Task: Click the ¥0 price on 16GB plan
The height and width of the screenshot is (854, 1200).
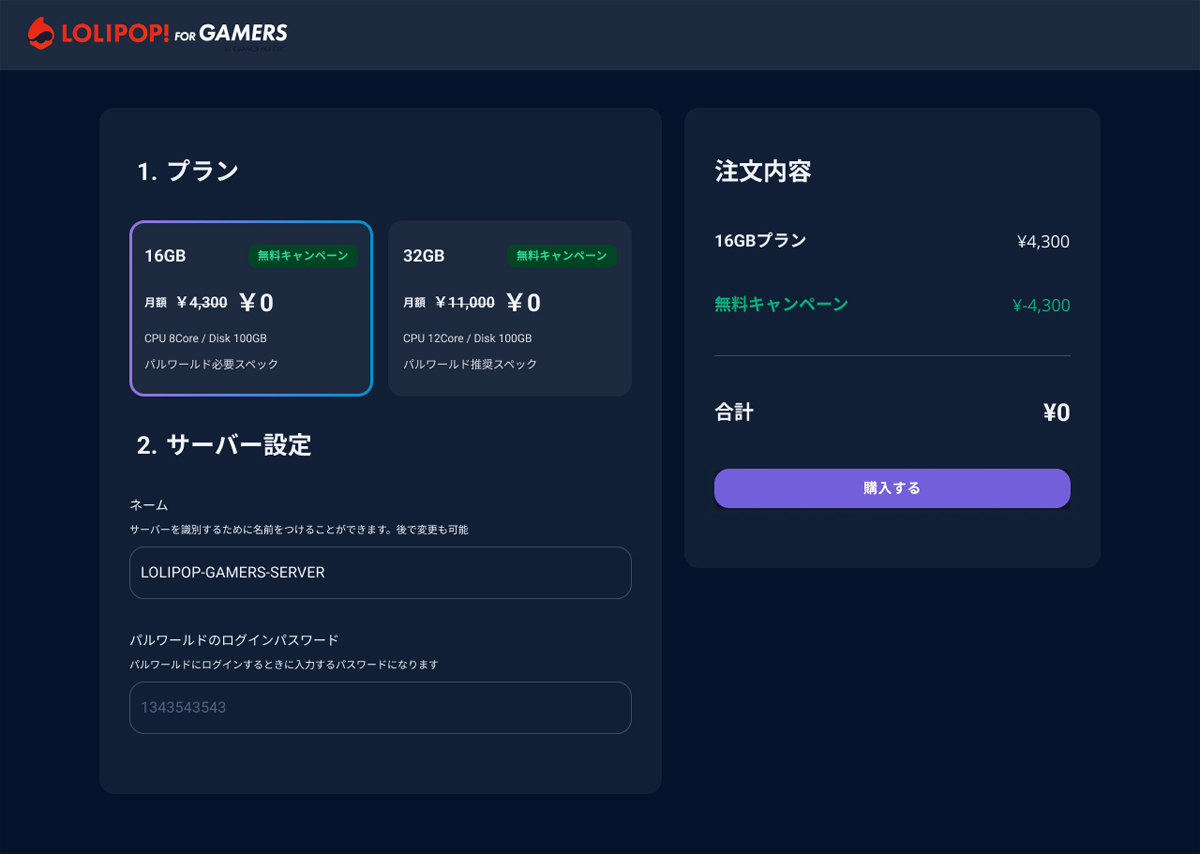Action: (256, 302)
